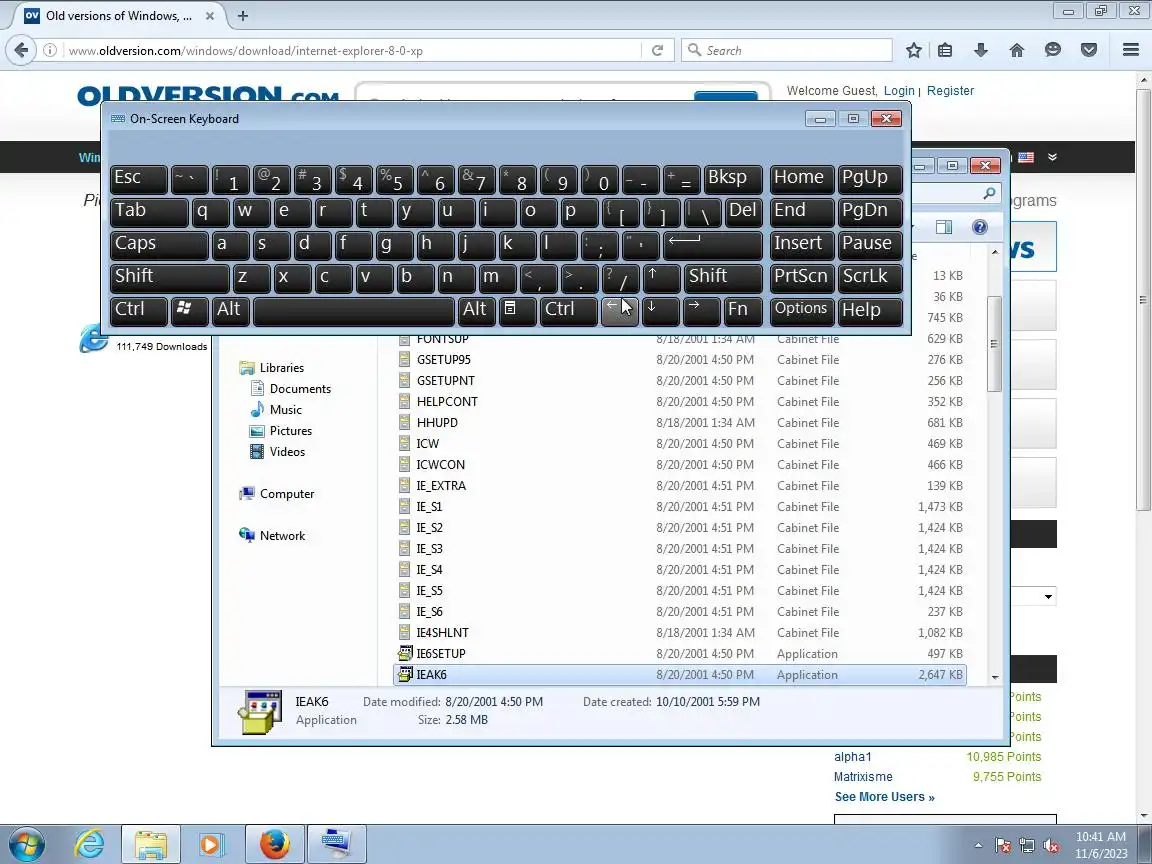Click the up arrow key on keyboard

(x=660, y=278)
